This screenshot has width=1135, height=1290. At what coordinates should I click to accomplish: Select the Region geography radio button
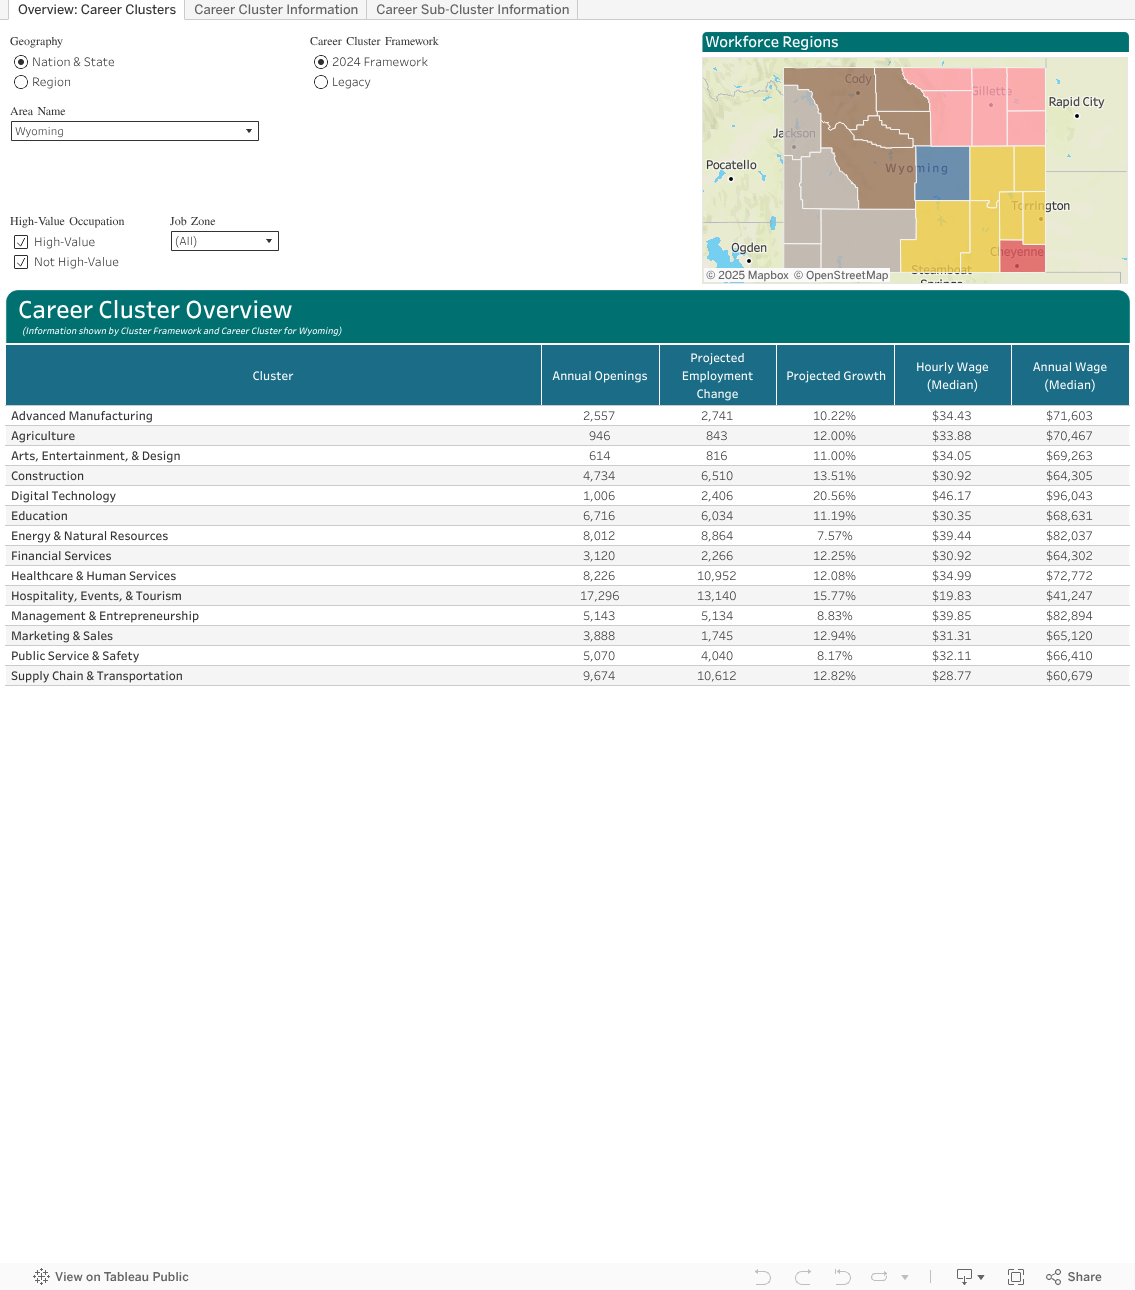click(21, 82)
